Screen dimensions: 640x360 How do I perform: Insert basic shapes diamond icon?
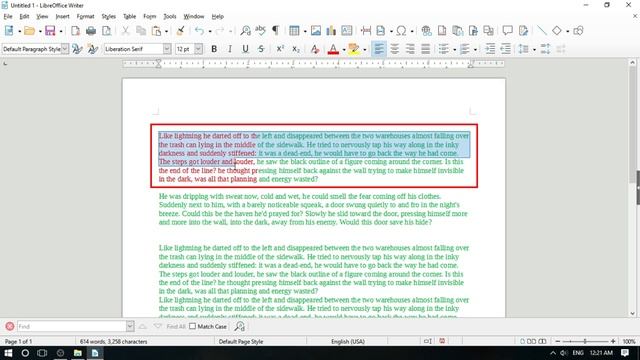click(557, 31)
